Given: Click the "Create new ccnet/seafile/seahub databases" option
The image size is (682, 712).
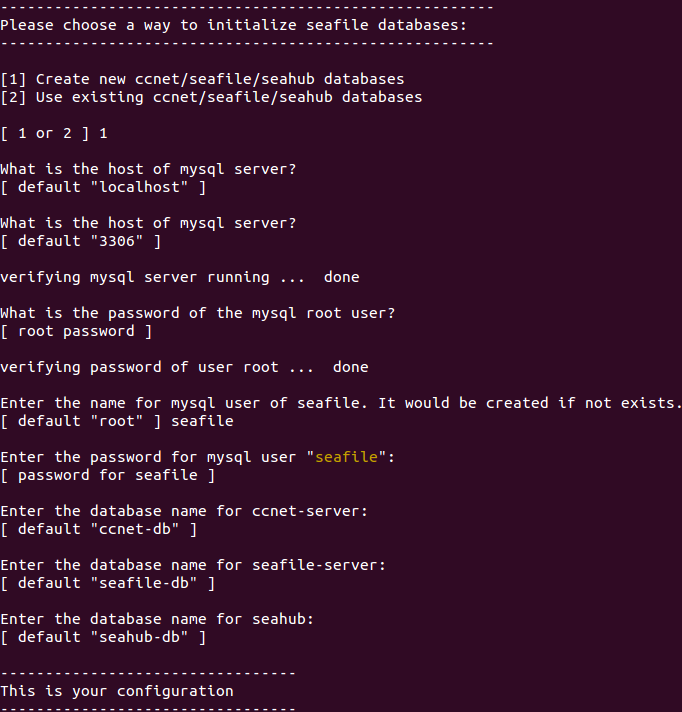Looking at the screenshot, I should pyautogui.click(x=202, y=79).
